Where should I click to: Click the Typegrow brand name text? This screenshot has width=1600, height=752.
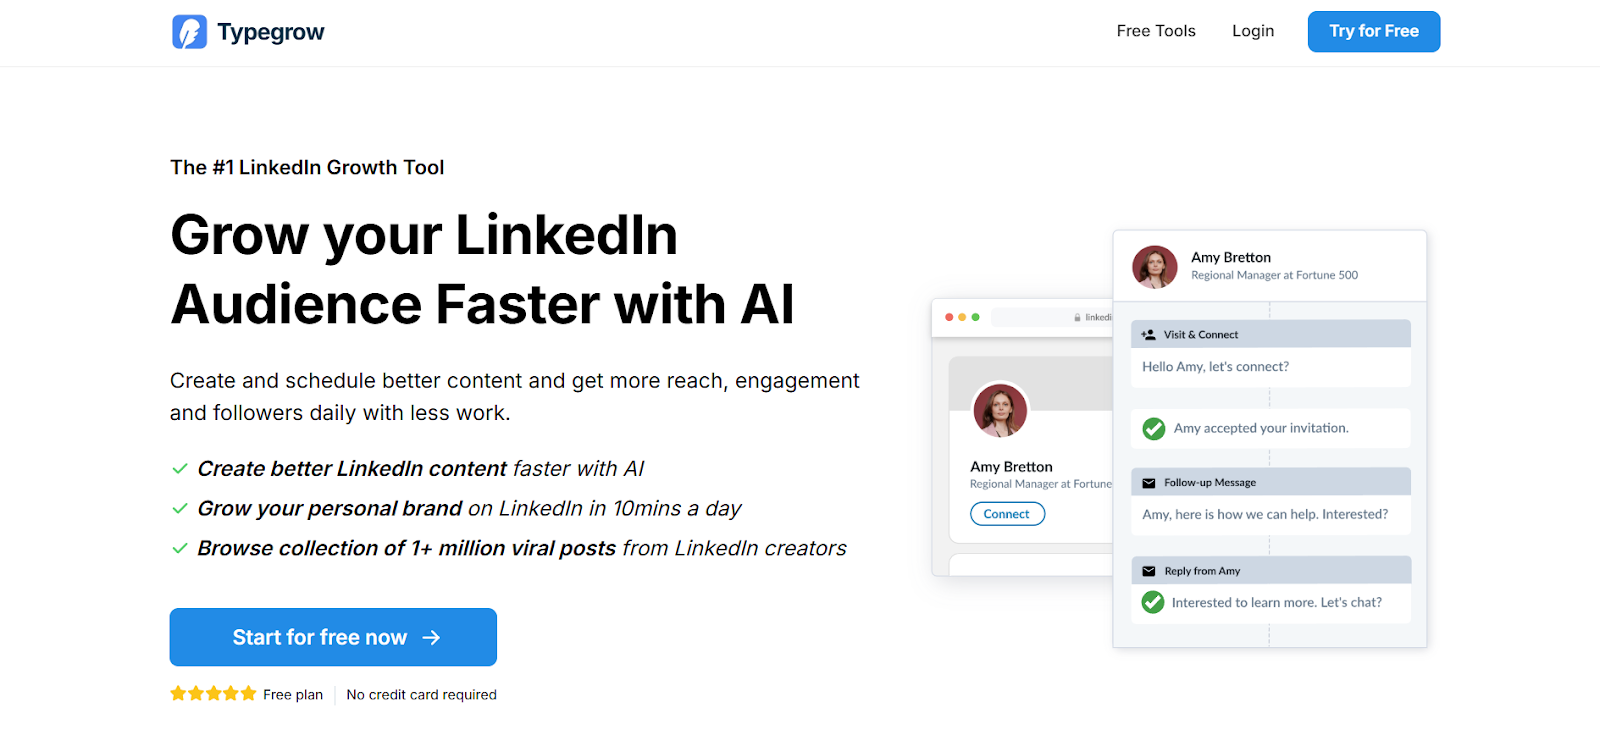[271, 32]
